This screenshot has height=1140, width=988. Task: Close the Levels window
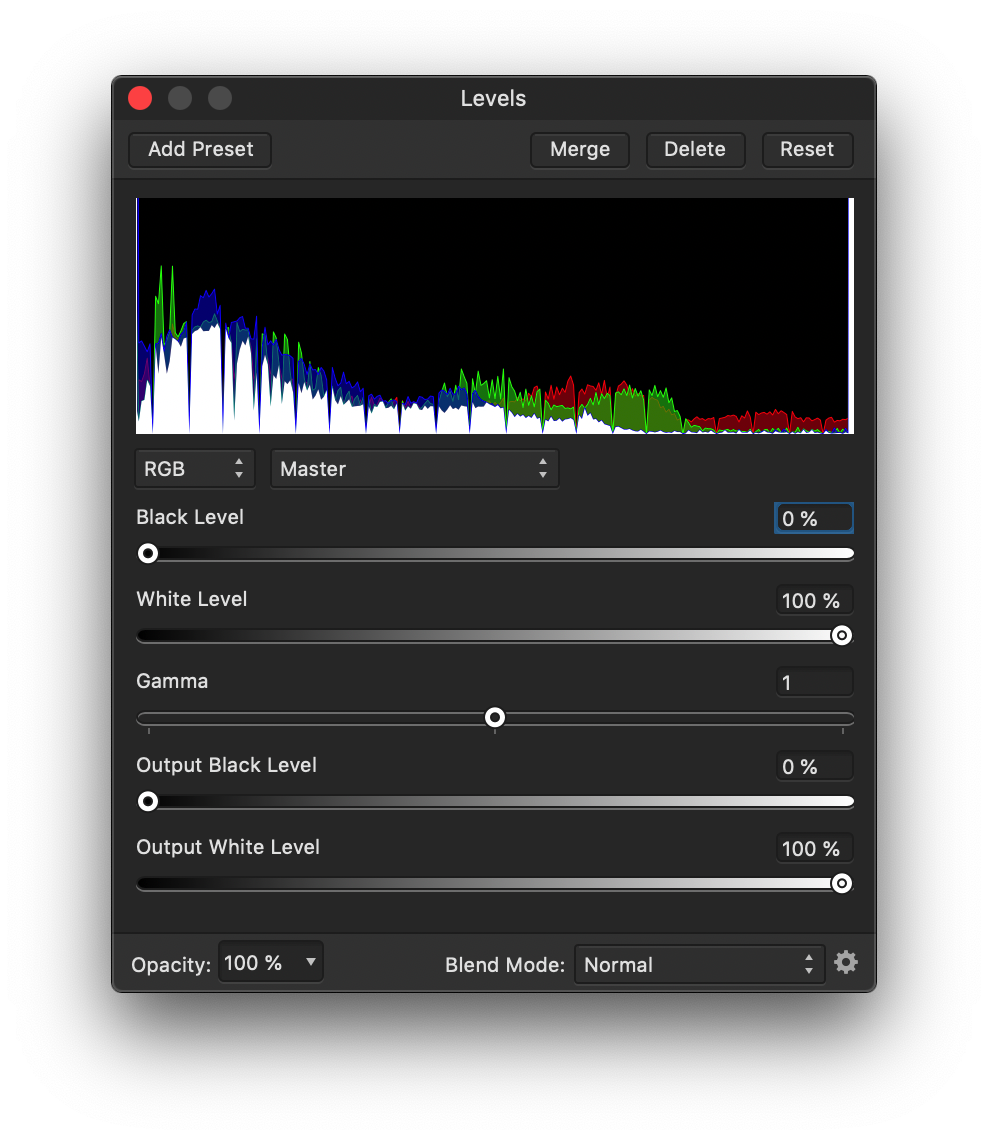click(x=140, y=98)
